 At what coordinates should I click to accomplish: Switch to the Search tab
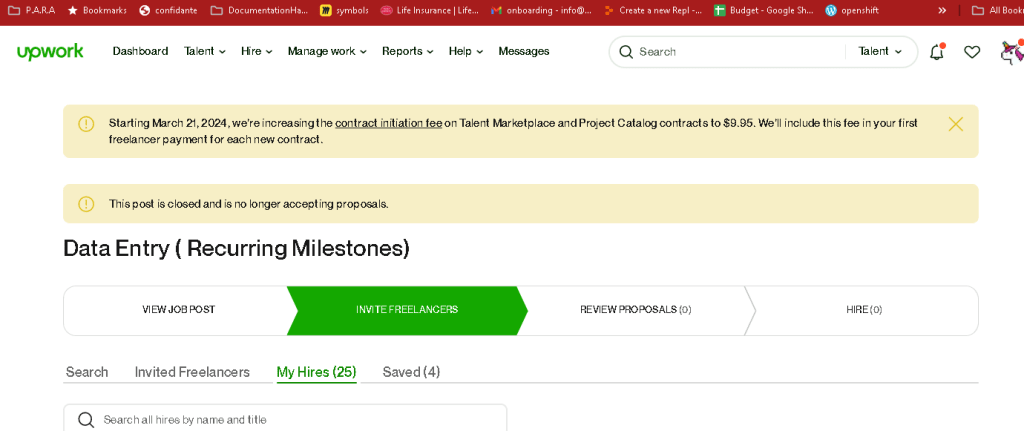[x=87, y=372]
